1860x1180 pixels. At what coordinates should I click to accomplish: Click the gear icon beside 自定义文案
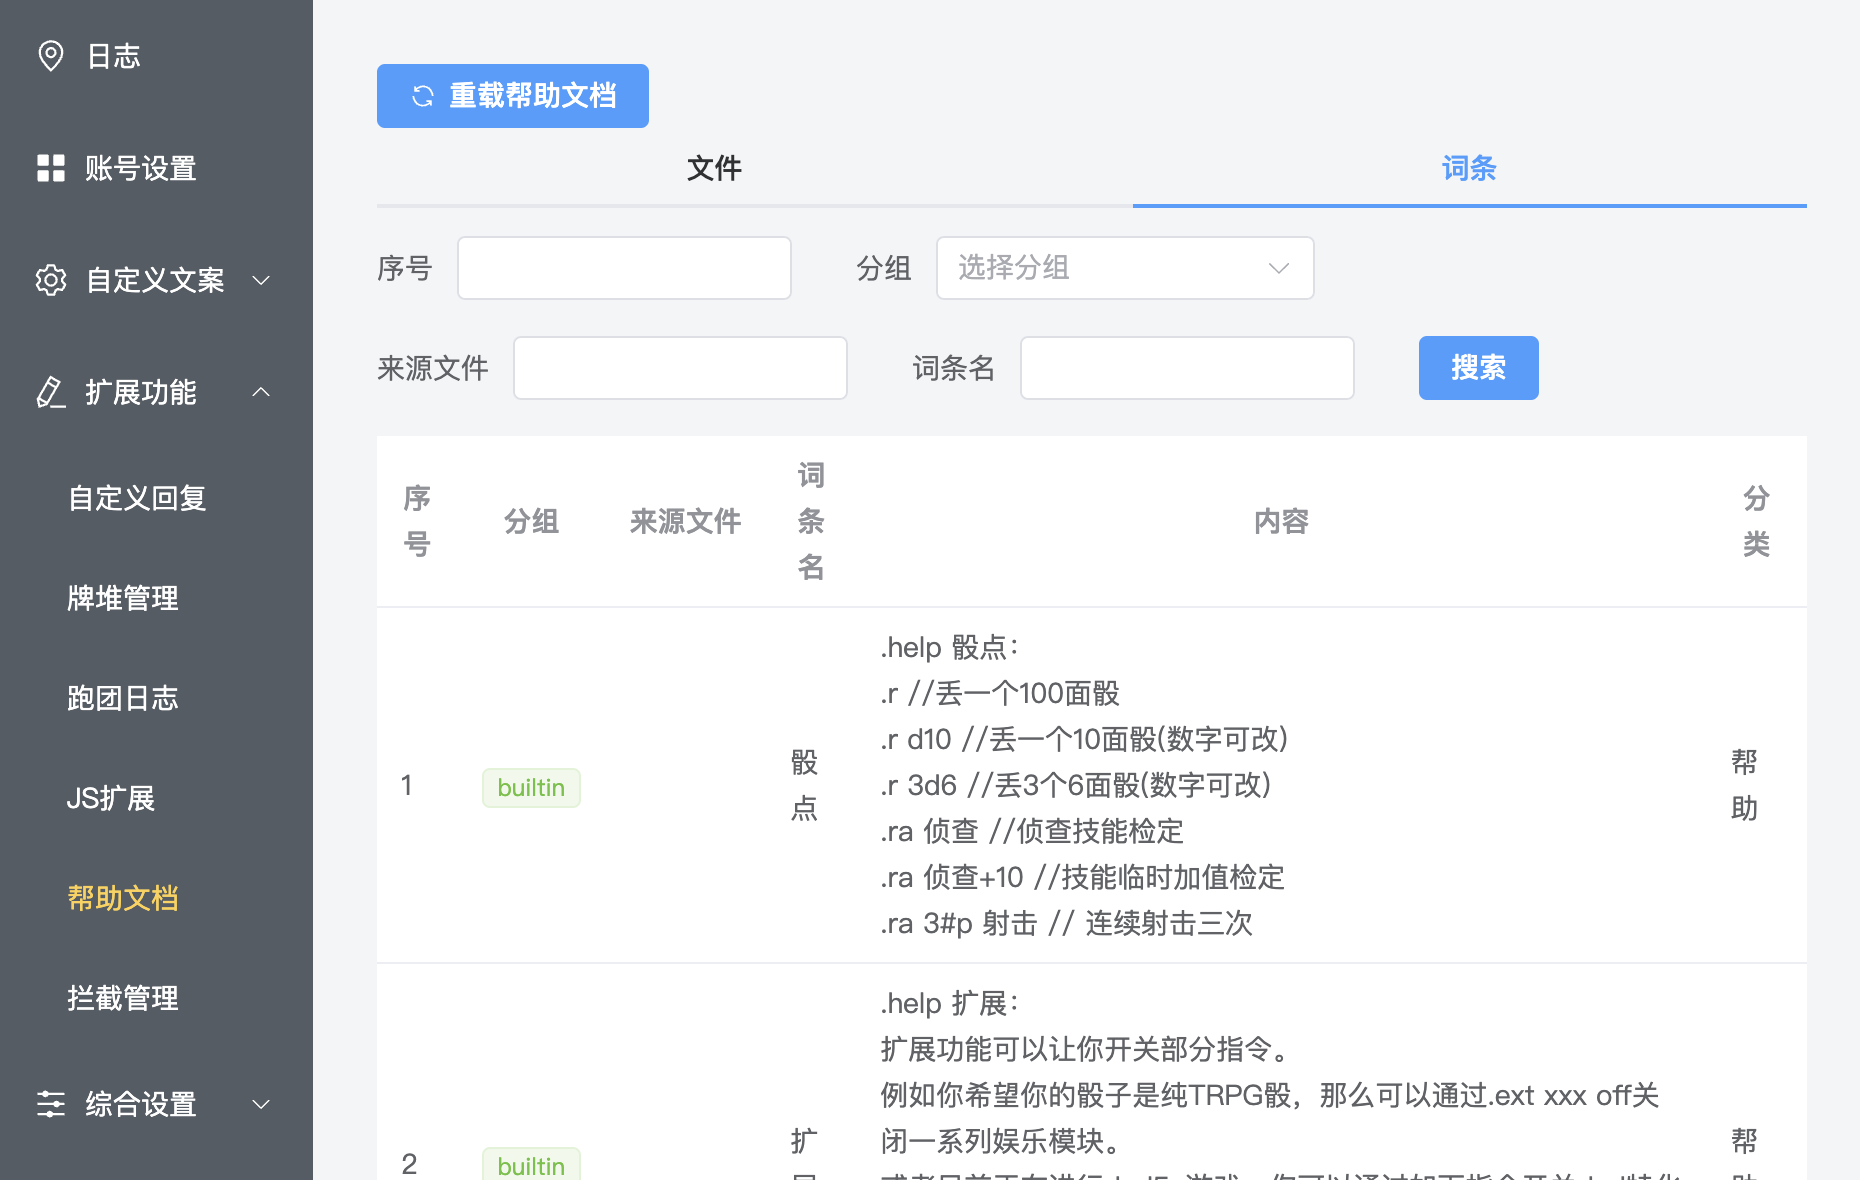(x=51, y=281)
